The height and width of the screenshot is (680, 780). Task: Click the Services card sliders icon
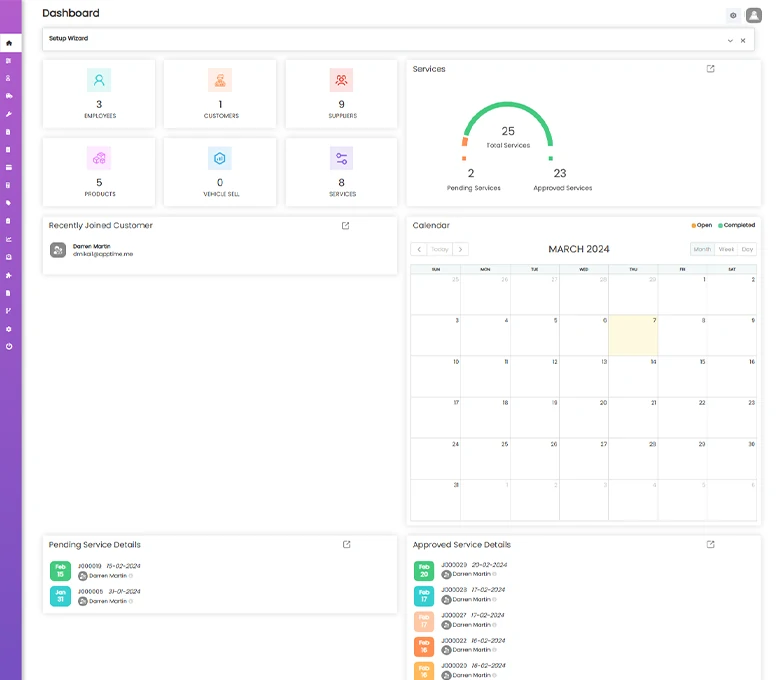tap(341, 158)
